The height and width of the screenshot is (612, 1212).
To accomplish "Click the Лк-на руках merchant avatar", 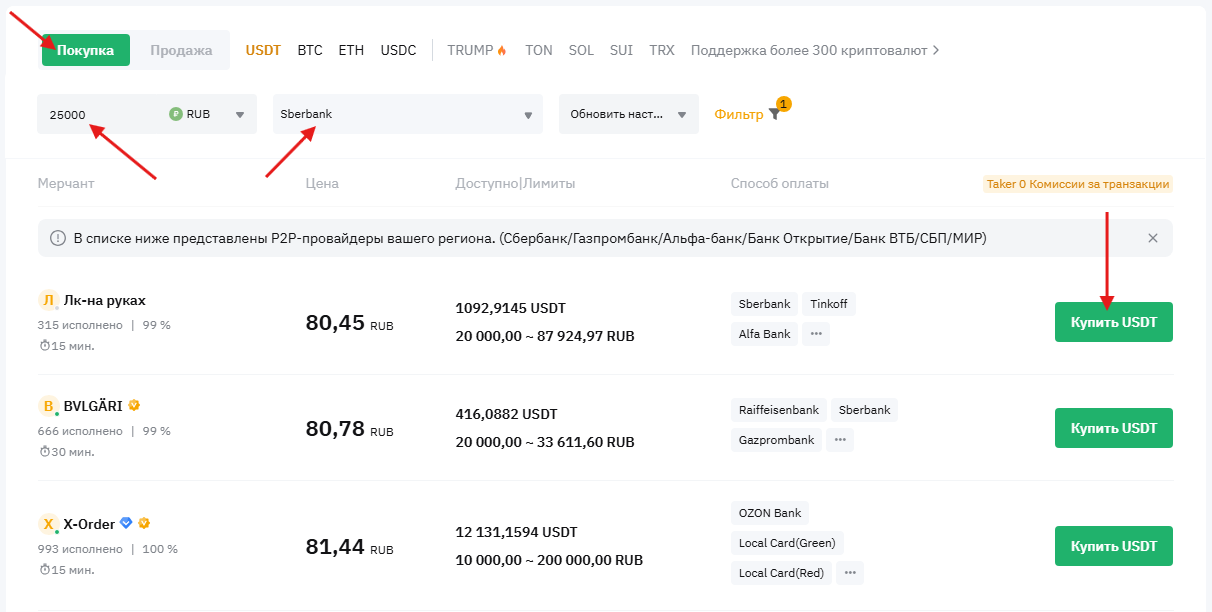I will tap(48, 301).
